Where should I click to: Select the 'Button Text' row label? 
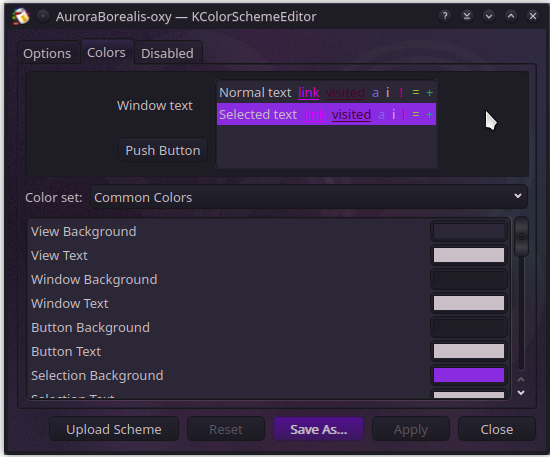[66, 351]
